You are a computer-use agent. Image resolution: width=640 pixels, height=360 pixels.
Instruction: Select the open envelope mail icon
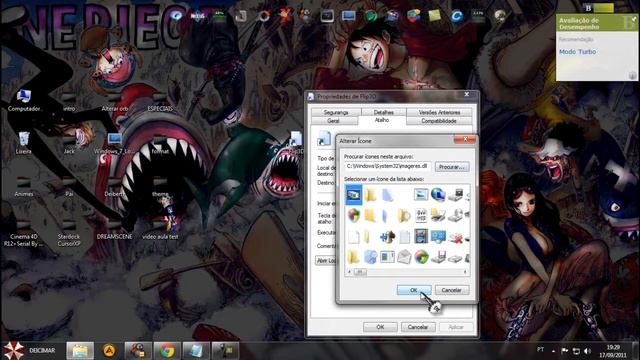pyautogui.click(x=404, y=257)
